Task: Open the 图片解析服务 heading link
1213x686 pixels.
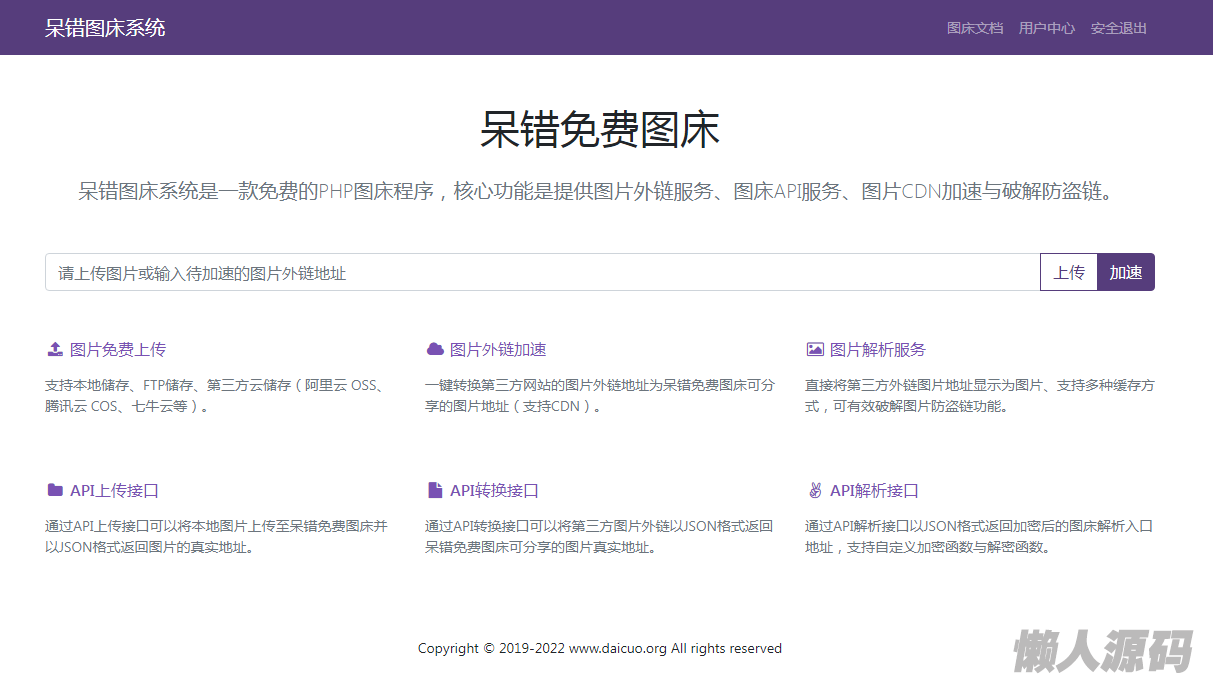Action: pyautogui.click(x=878, y=349)
